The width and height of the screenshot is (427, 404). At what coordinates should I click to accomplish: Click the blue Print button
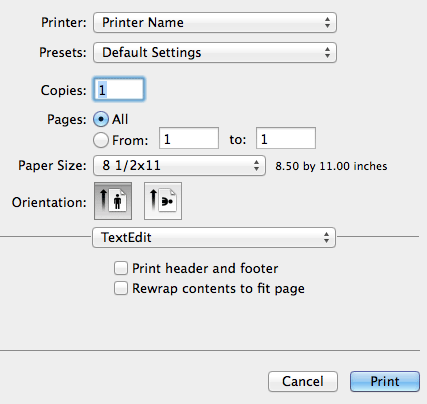(385, 381)
